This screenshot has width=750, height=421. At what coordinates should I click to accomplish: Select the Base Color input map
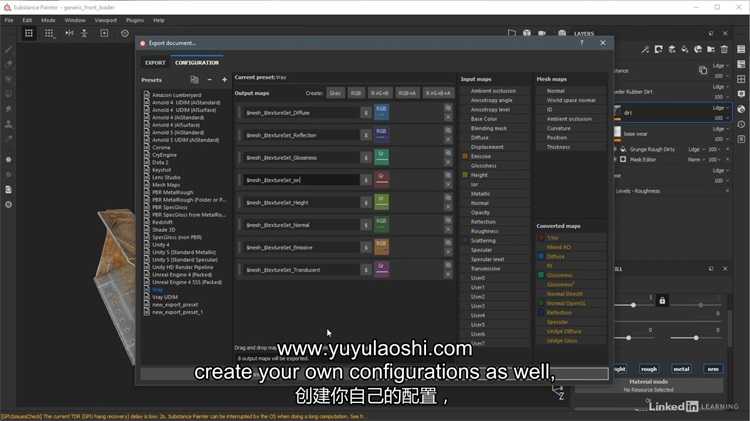point(484,119)
